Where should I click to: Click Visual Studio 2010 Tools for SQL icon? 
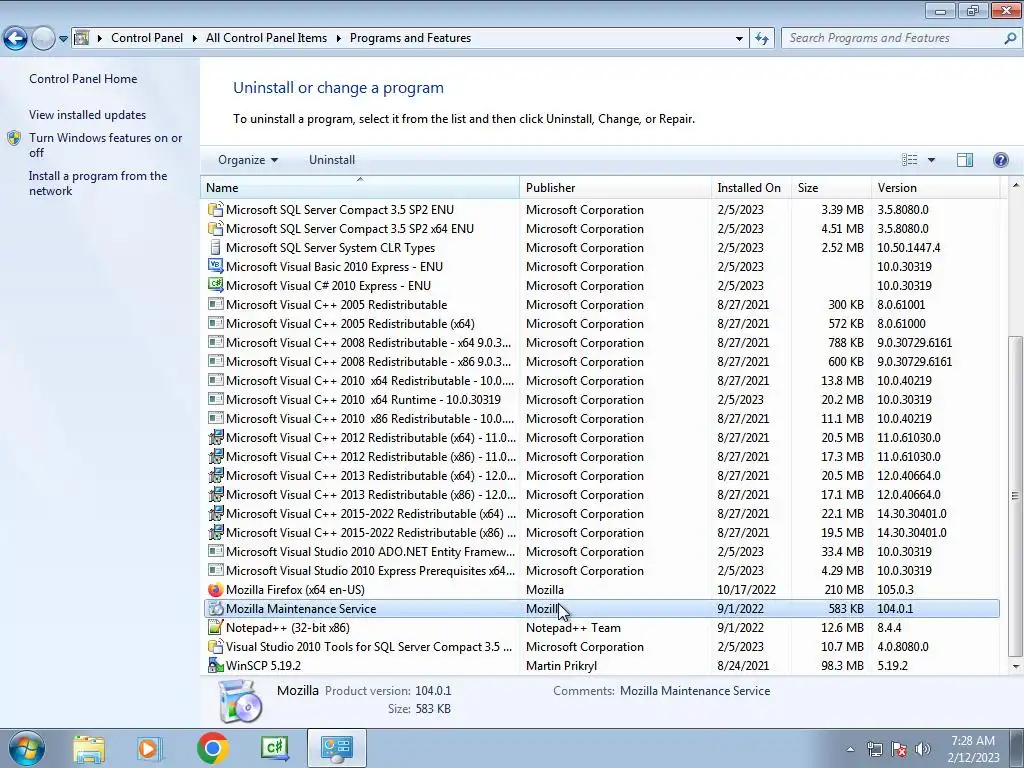[x=215, y=647]
